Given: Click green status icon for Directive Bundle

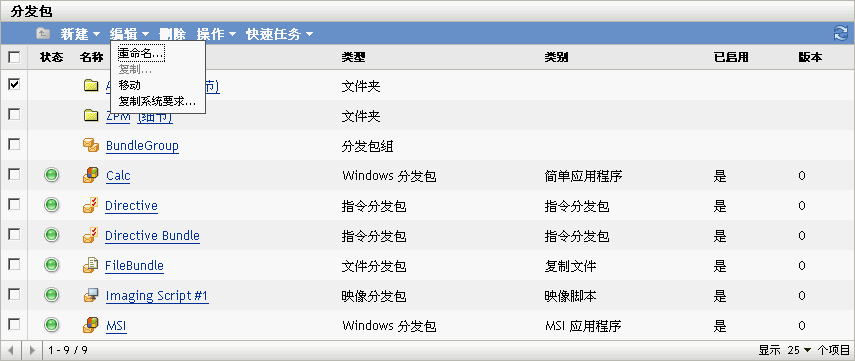Looking at the screenshot, I should 51,235.
